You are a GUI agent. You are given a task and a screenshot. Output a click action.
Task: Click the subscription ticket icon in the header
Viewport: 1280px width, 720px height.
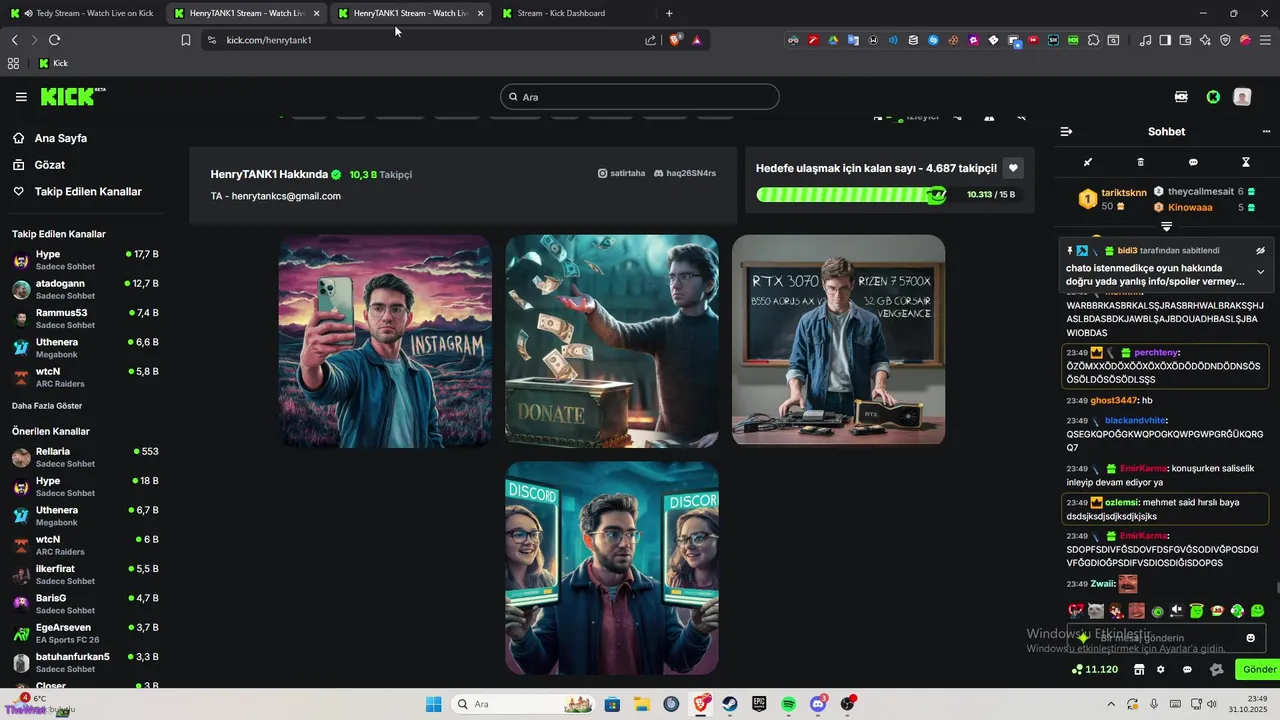point(1182,97)
